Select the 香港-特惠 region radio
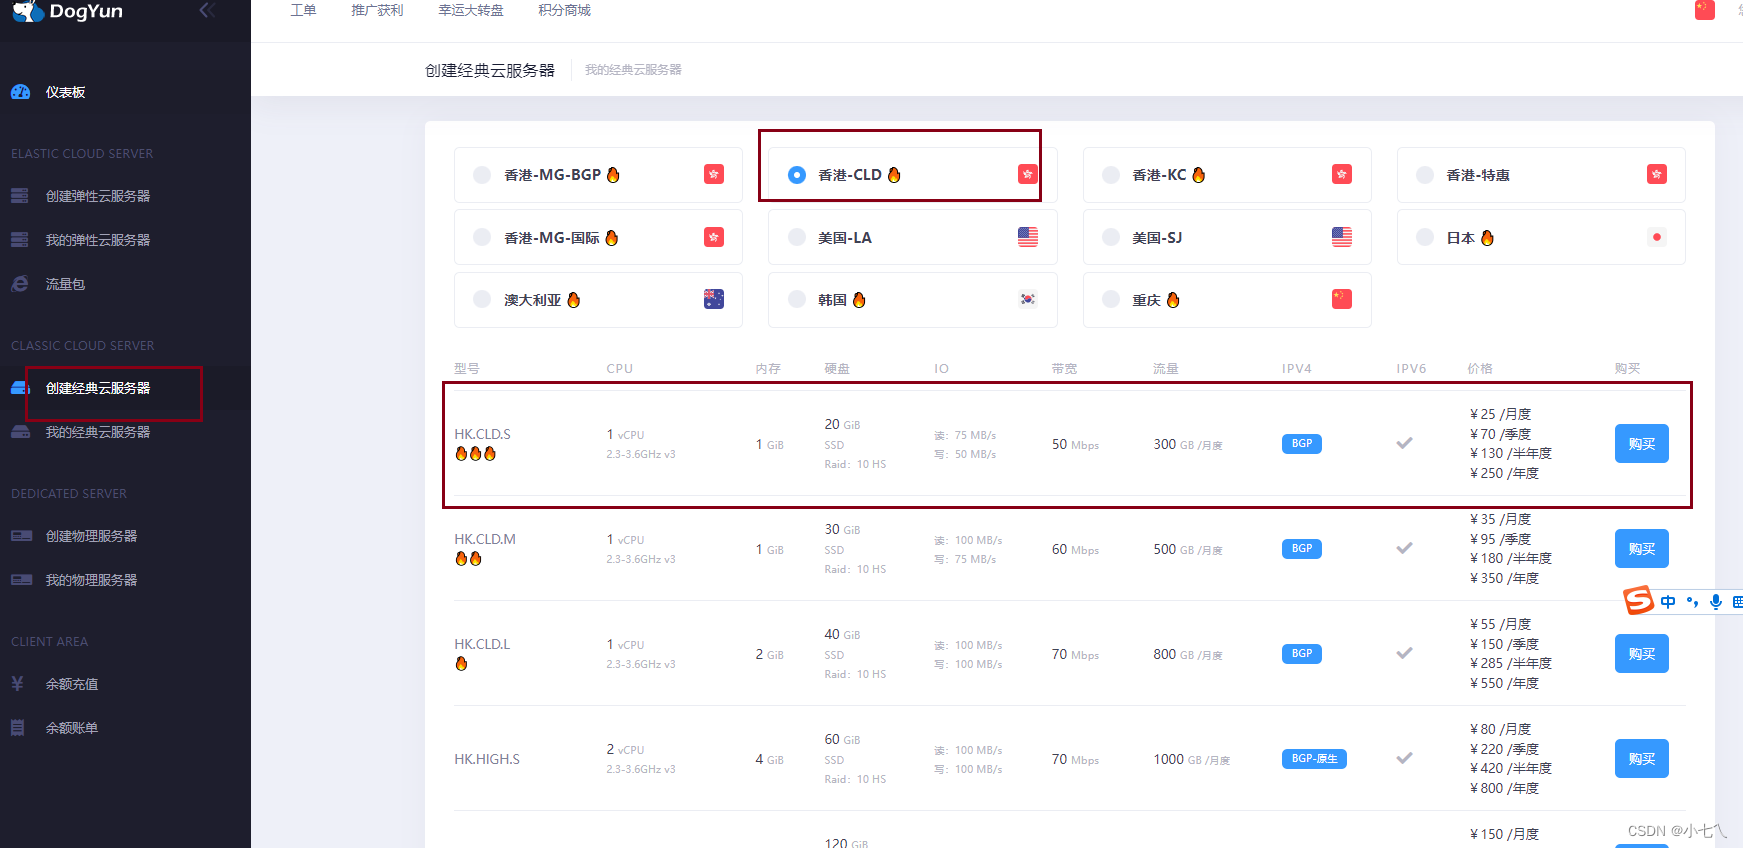Screen dimensions: 1743x848 (1425, 175)
